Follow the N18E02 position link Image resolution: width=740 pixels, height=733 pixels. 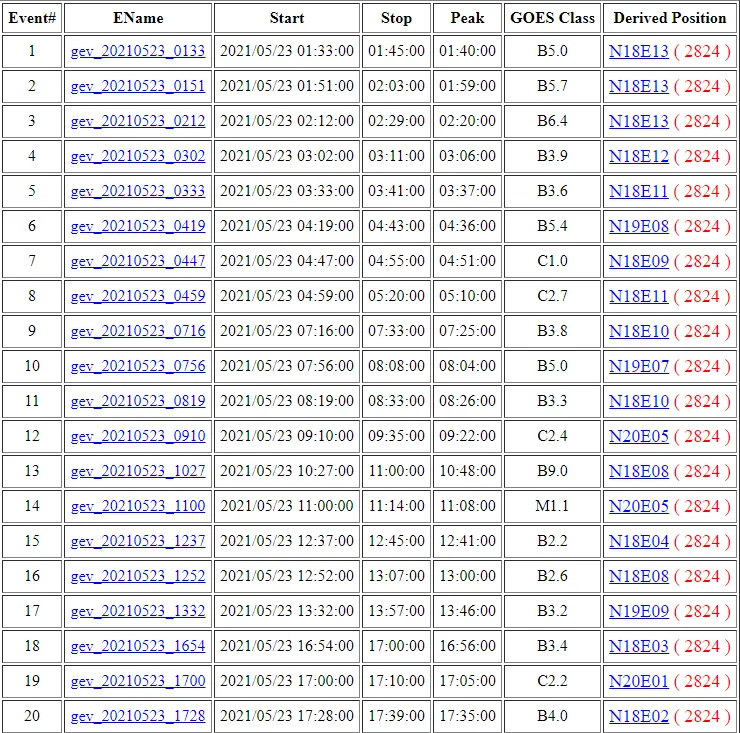(639, 716)
